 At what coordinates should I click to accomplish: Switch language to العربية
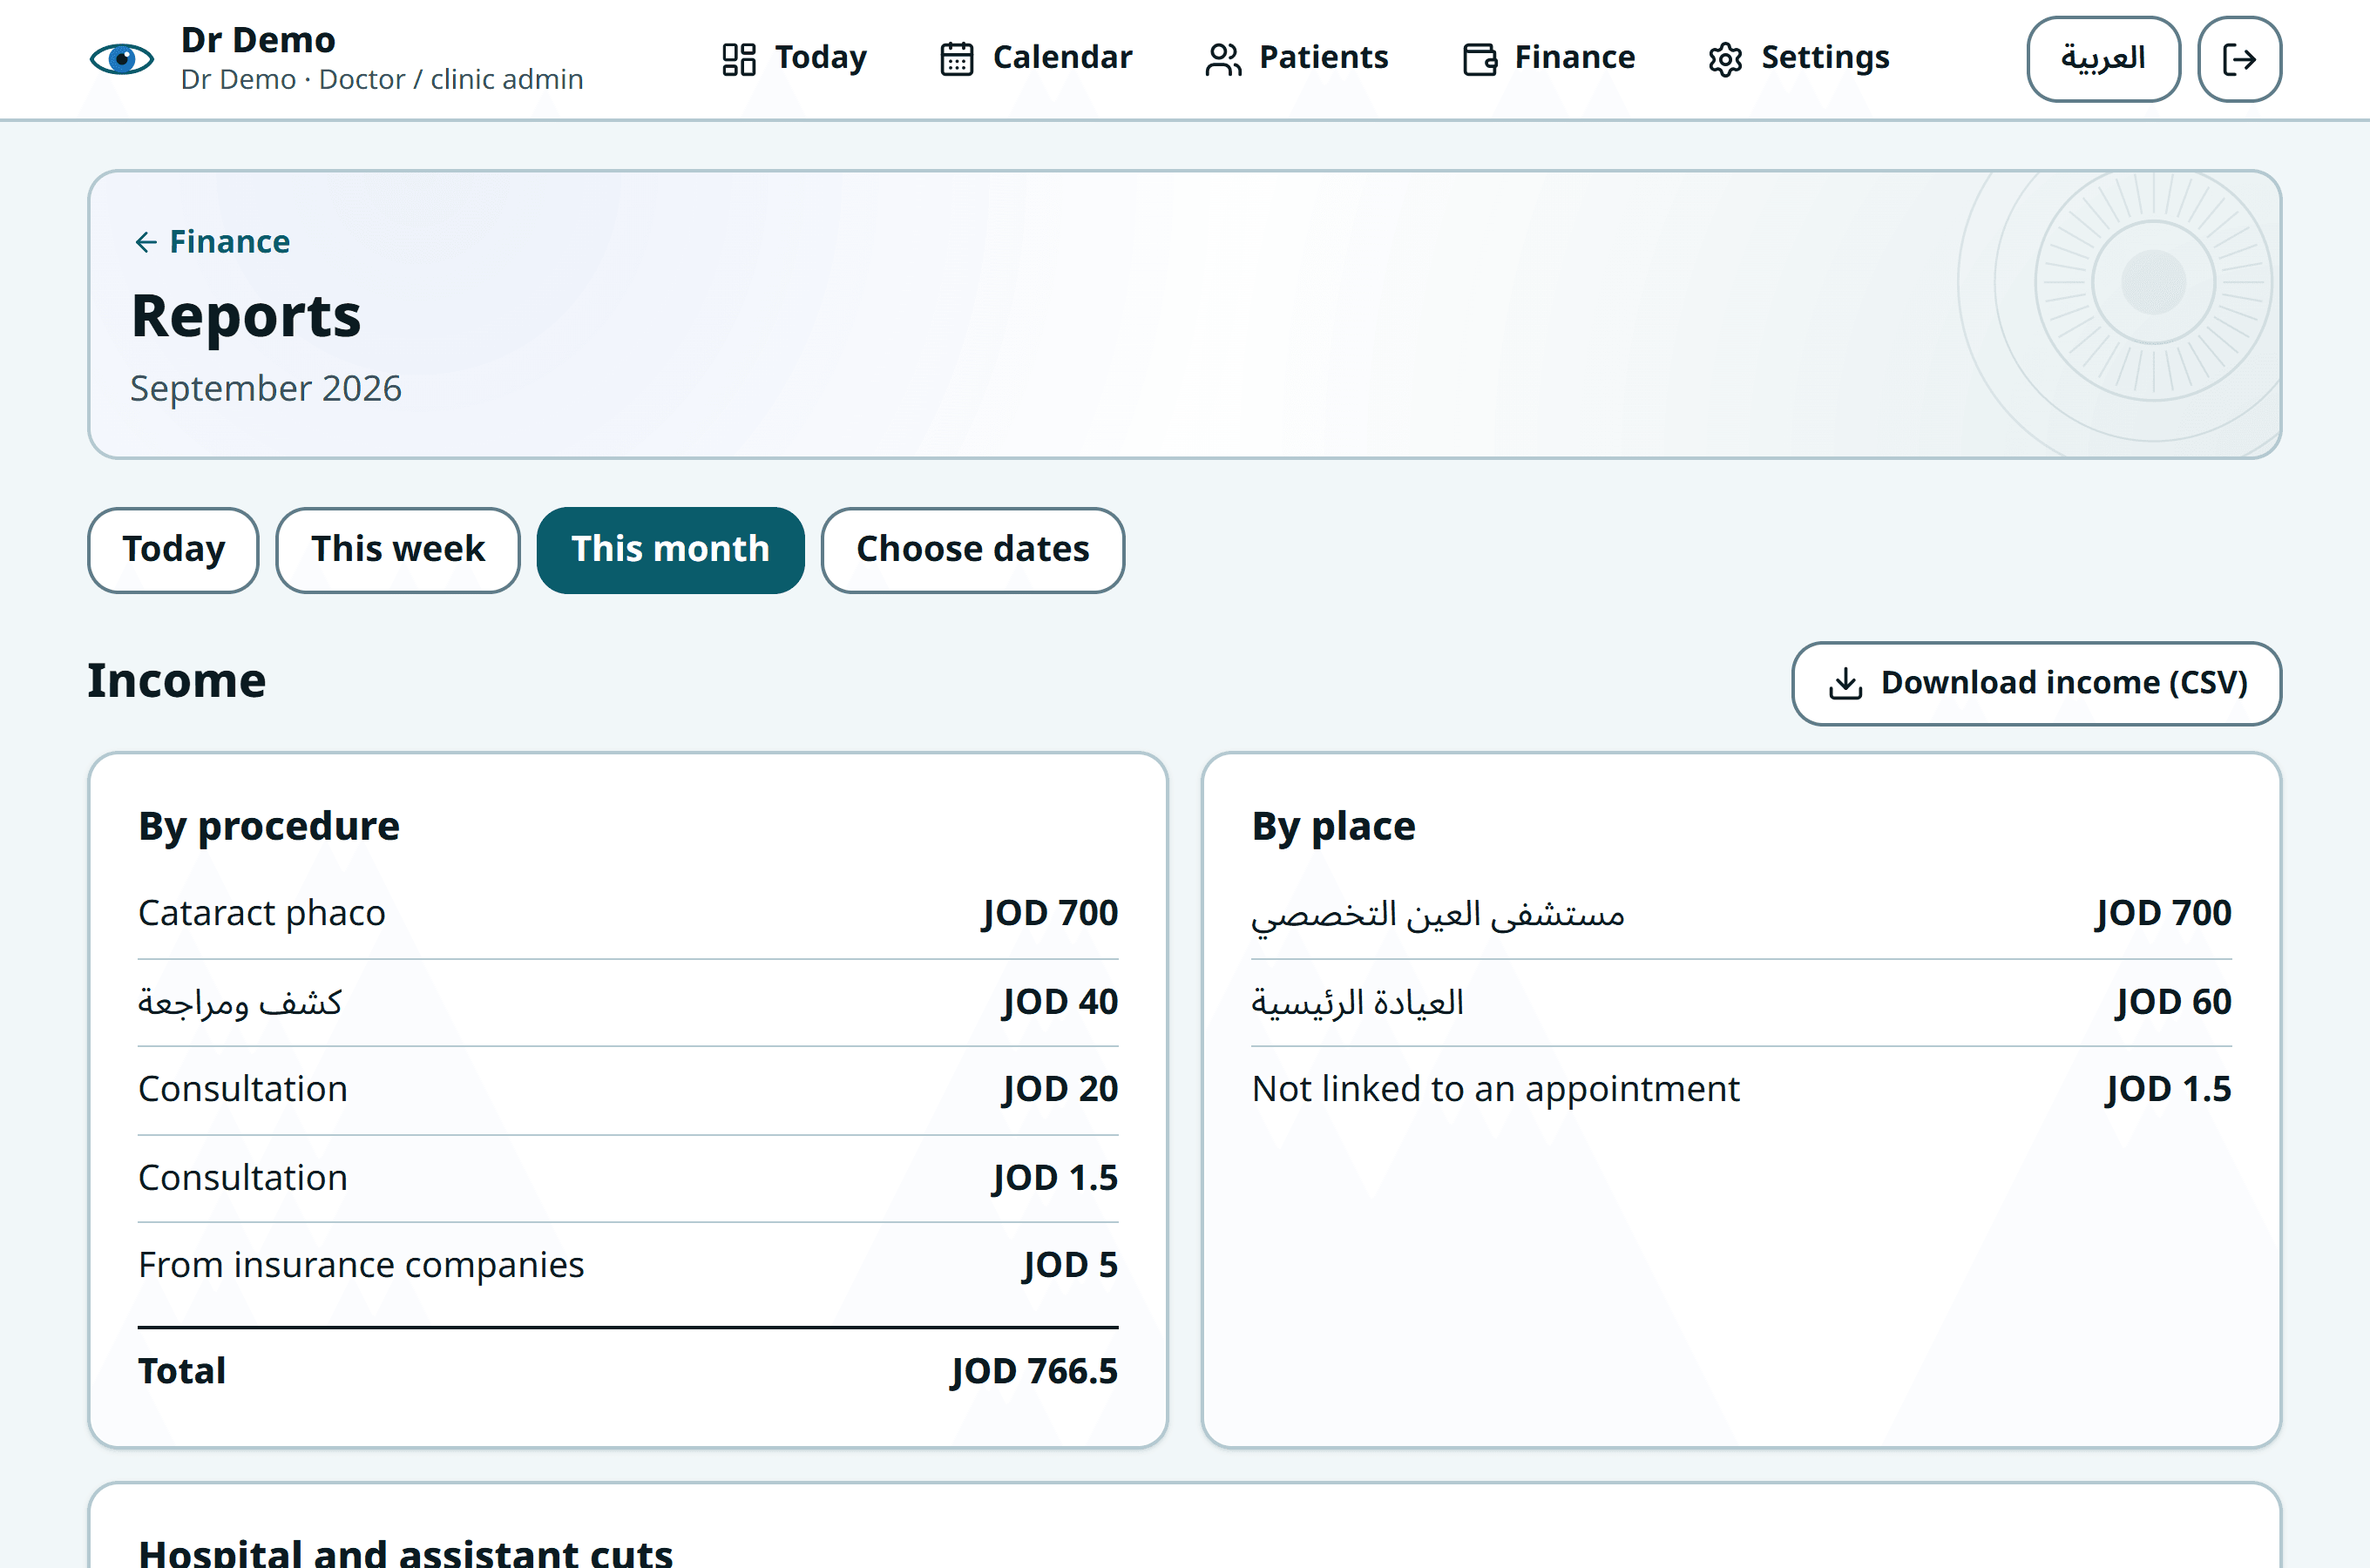(x=2103, y=59)
